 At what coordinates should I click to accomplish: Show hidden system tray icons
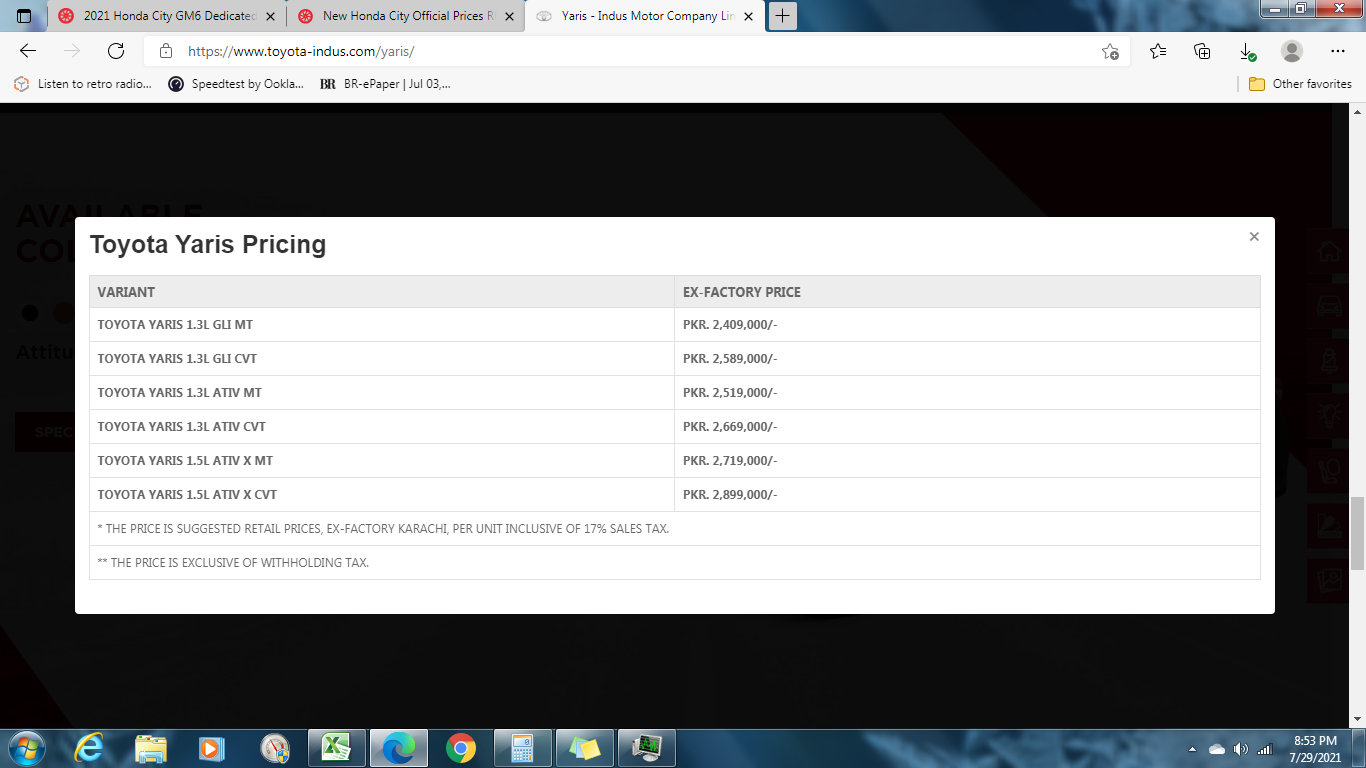pos(1192,749)
